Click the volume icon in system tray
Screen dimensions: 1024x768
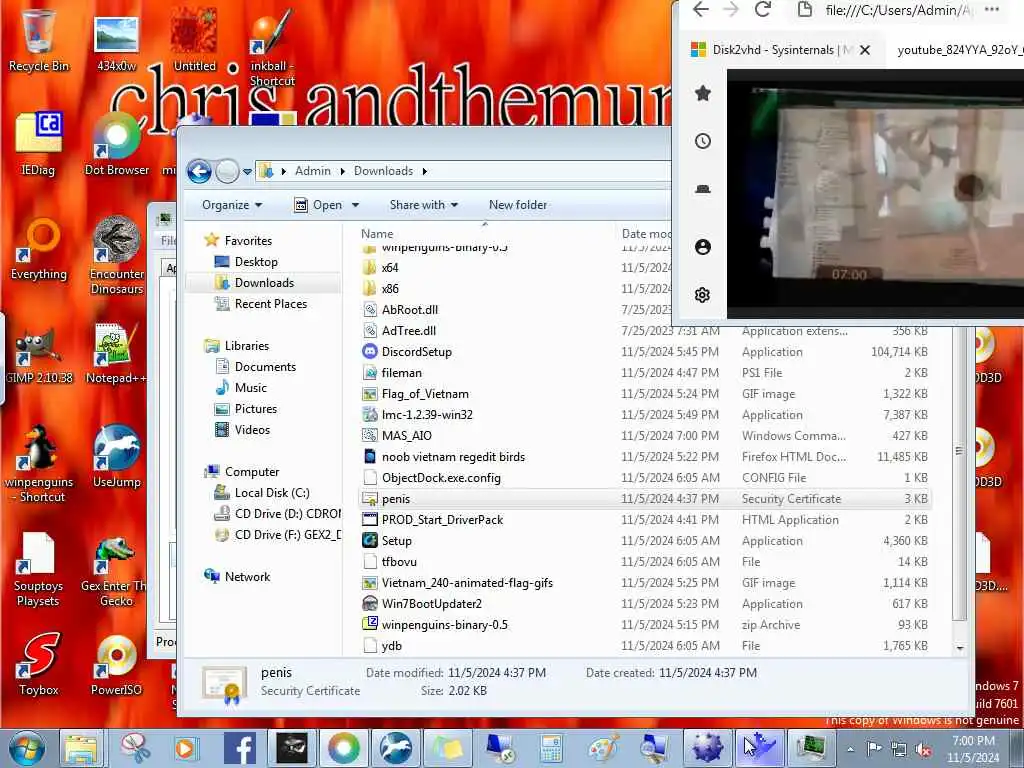click(923, 749)
